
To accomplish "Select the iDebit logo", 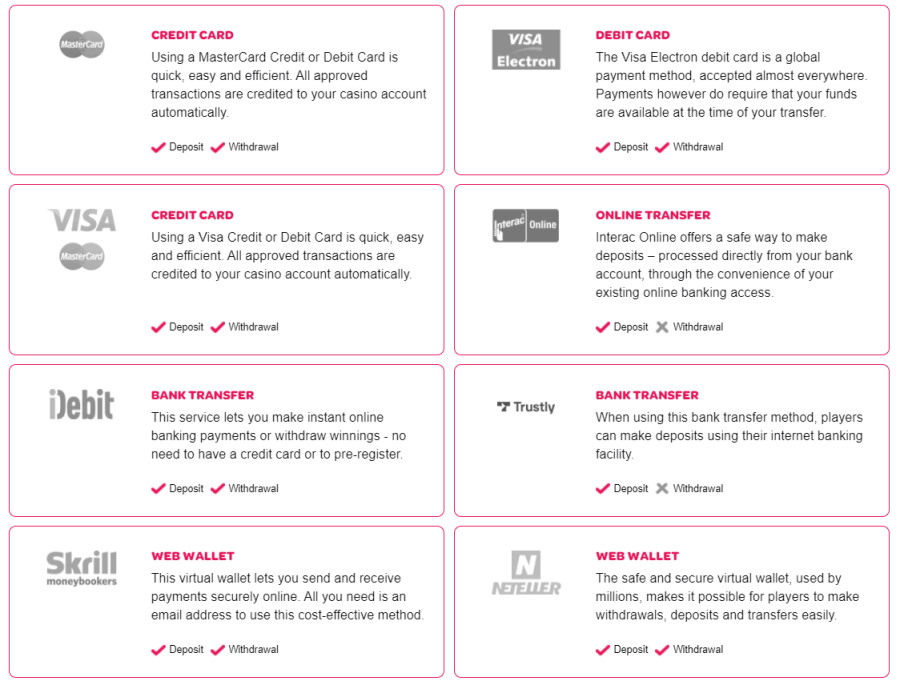I will (82, 404).
